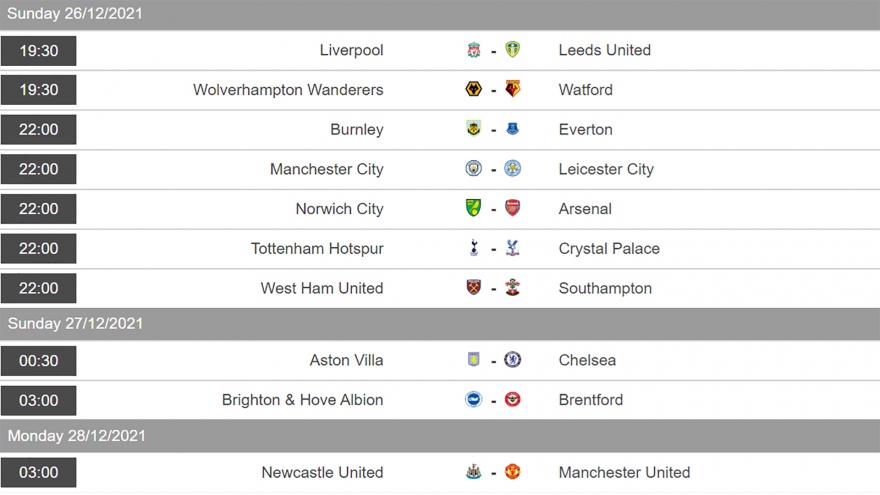Select the Sunday 26/12/2021 date header

coord(75,14)
